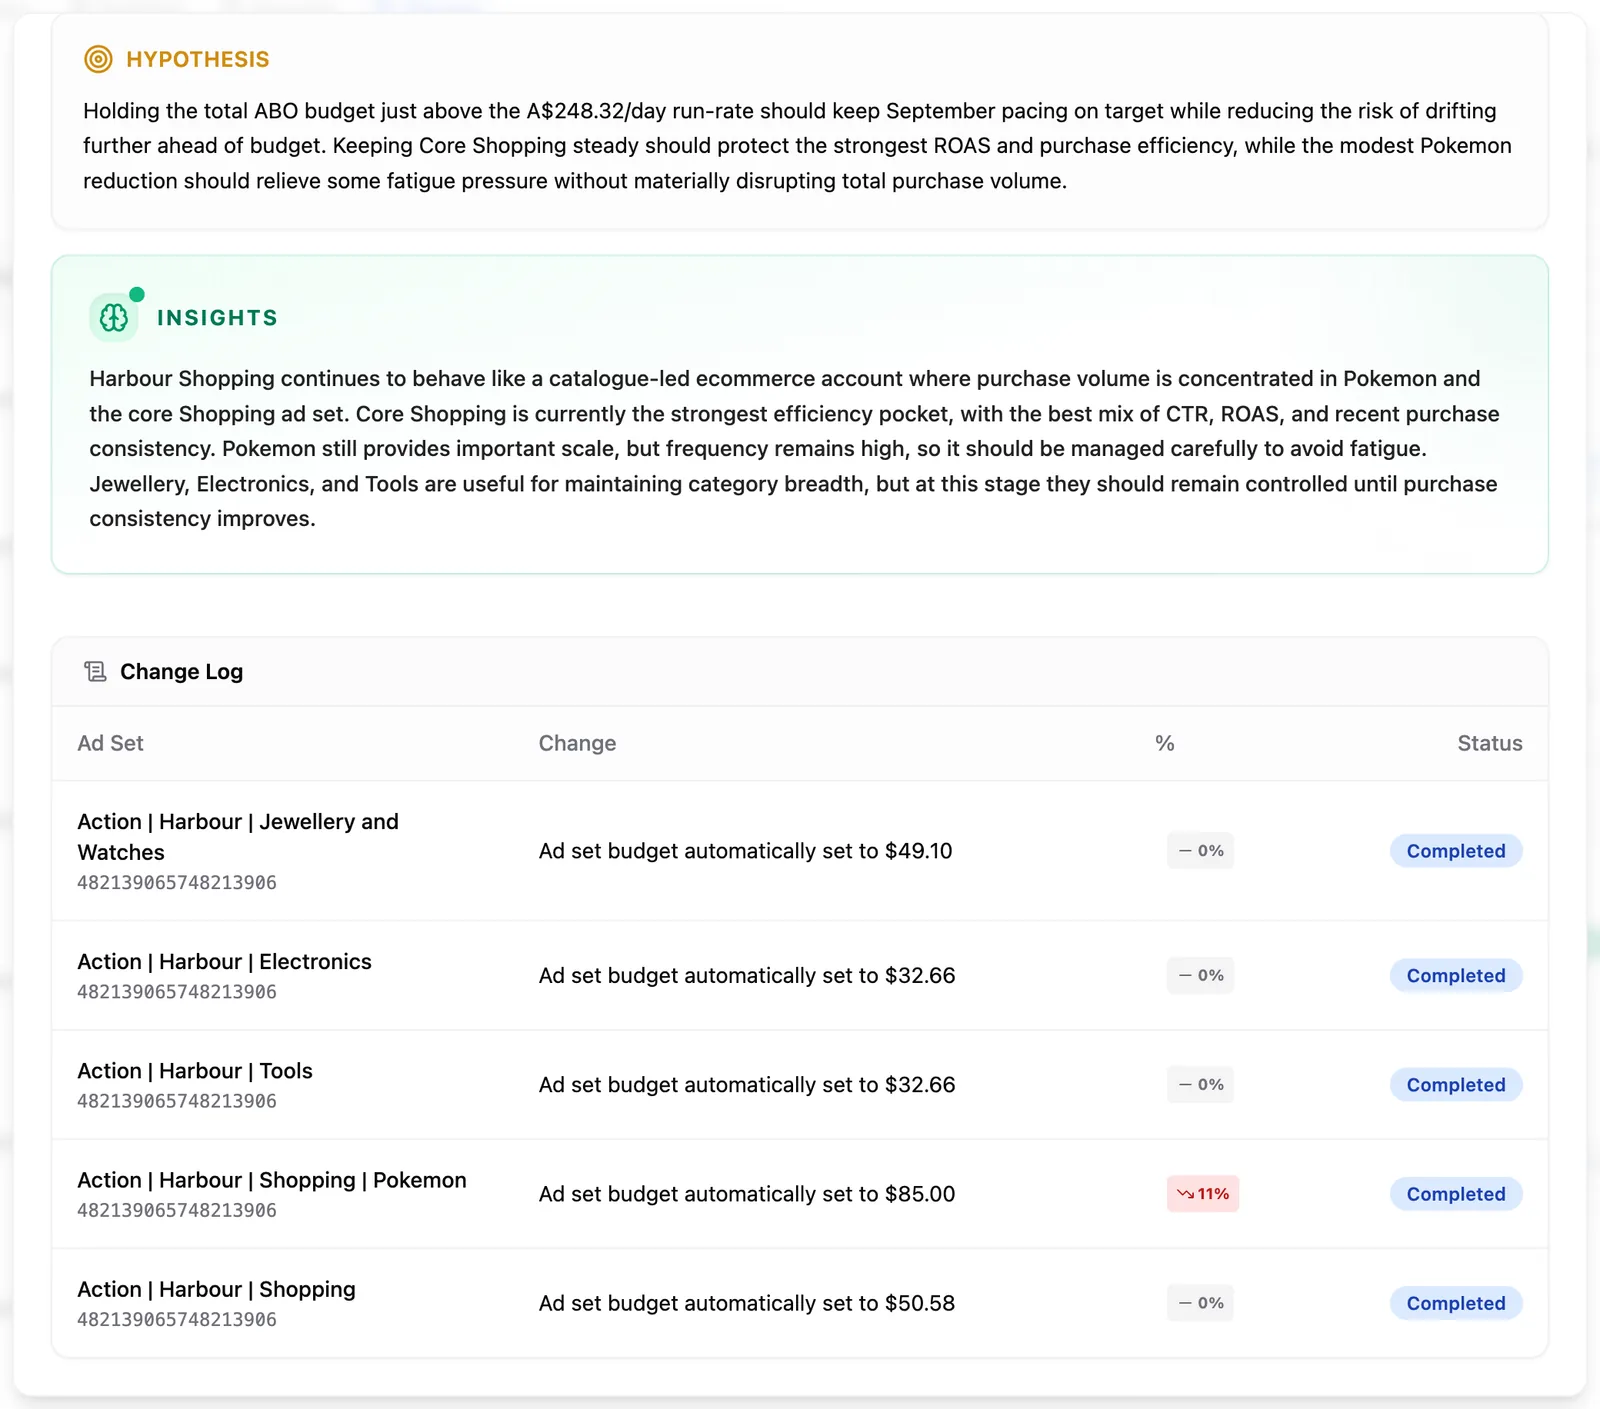The image size is (1600, 1409).
Task: Click the red 11% decrease badge
Action: (x=1203, y=1194)
